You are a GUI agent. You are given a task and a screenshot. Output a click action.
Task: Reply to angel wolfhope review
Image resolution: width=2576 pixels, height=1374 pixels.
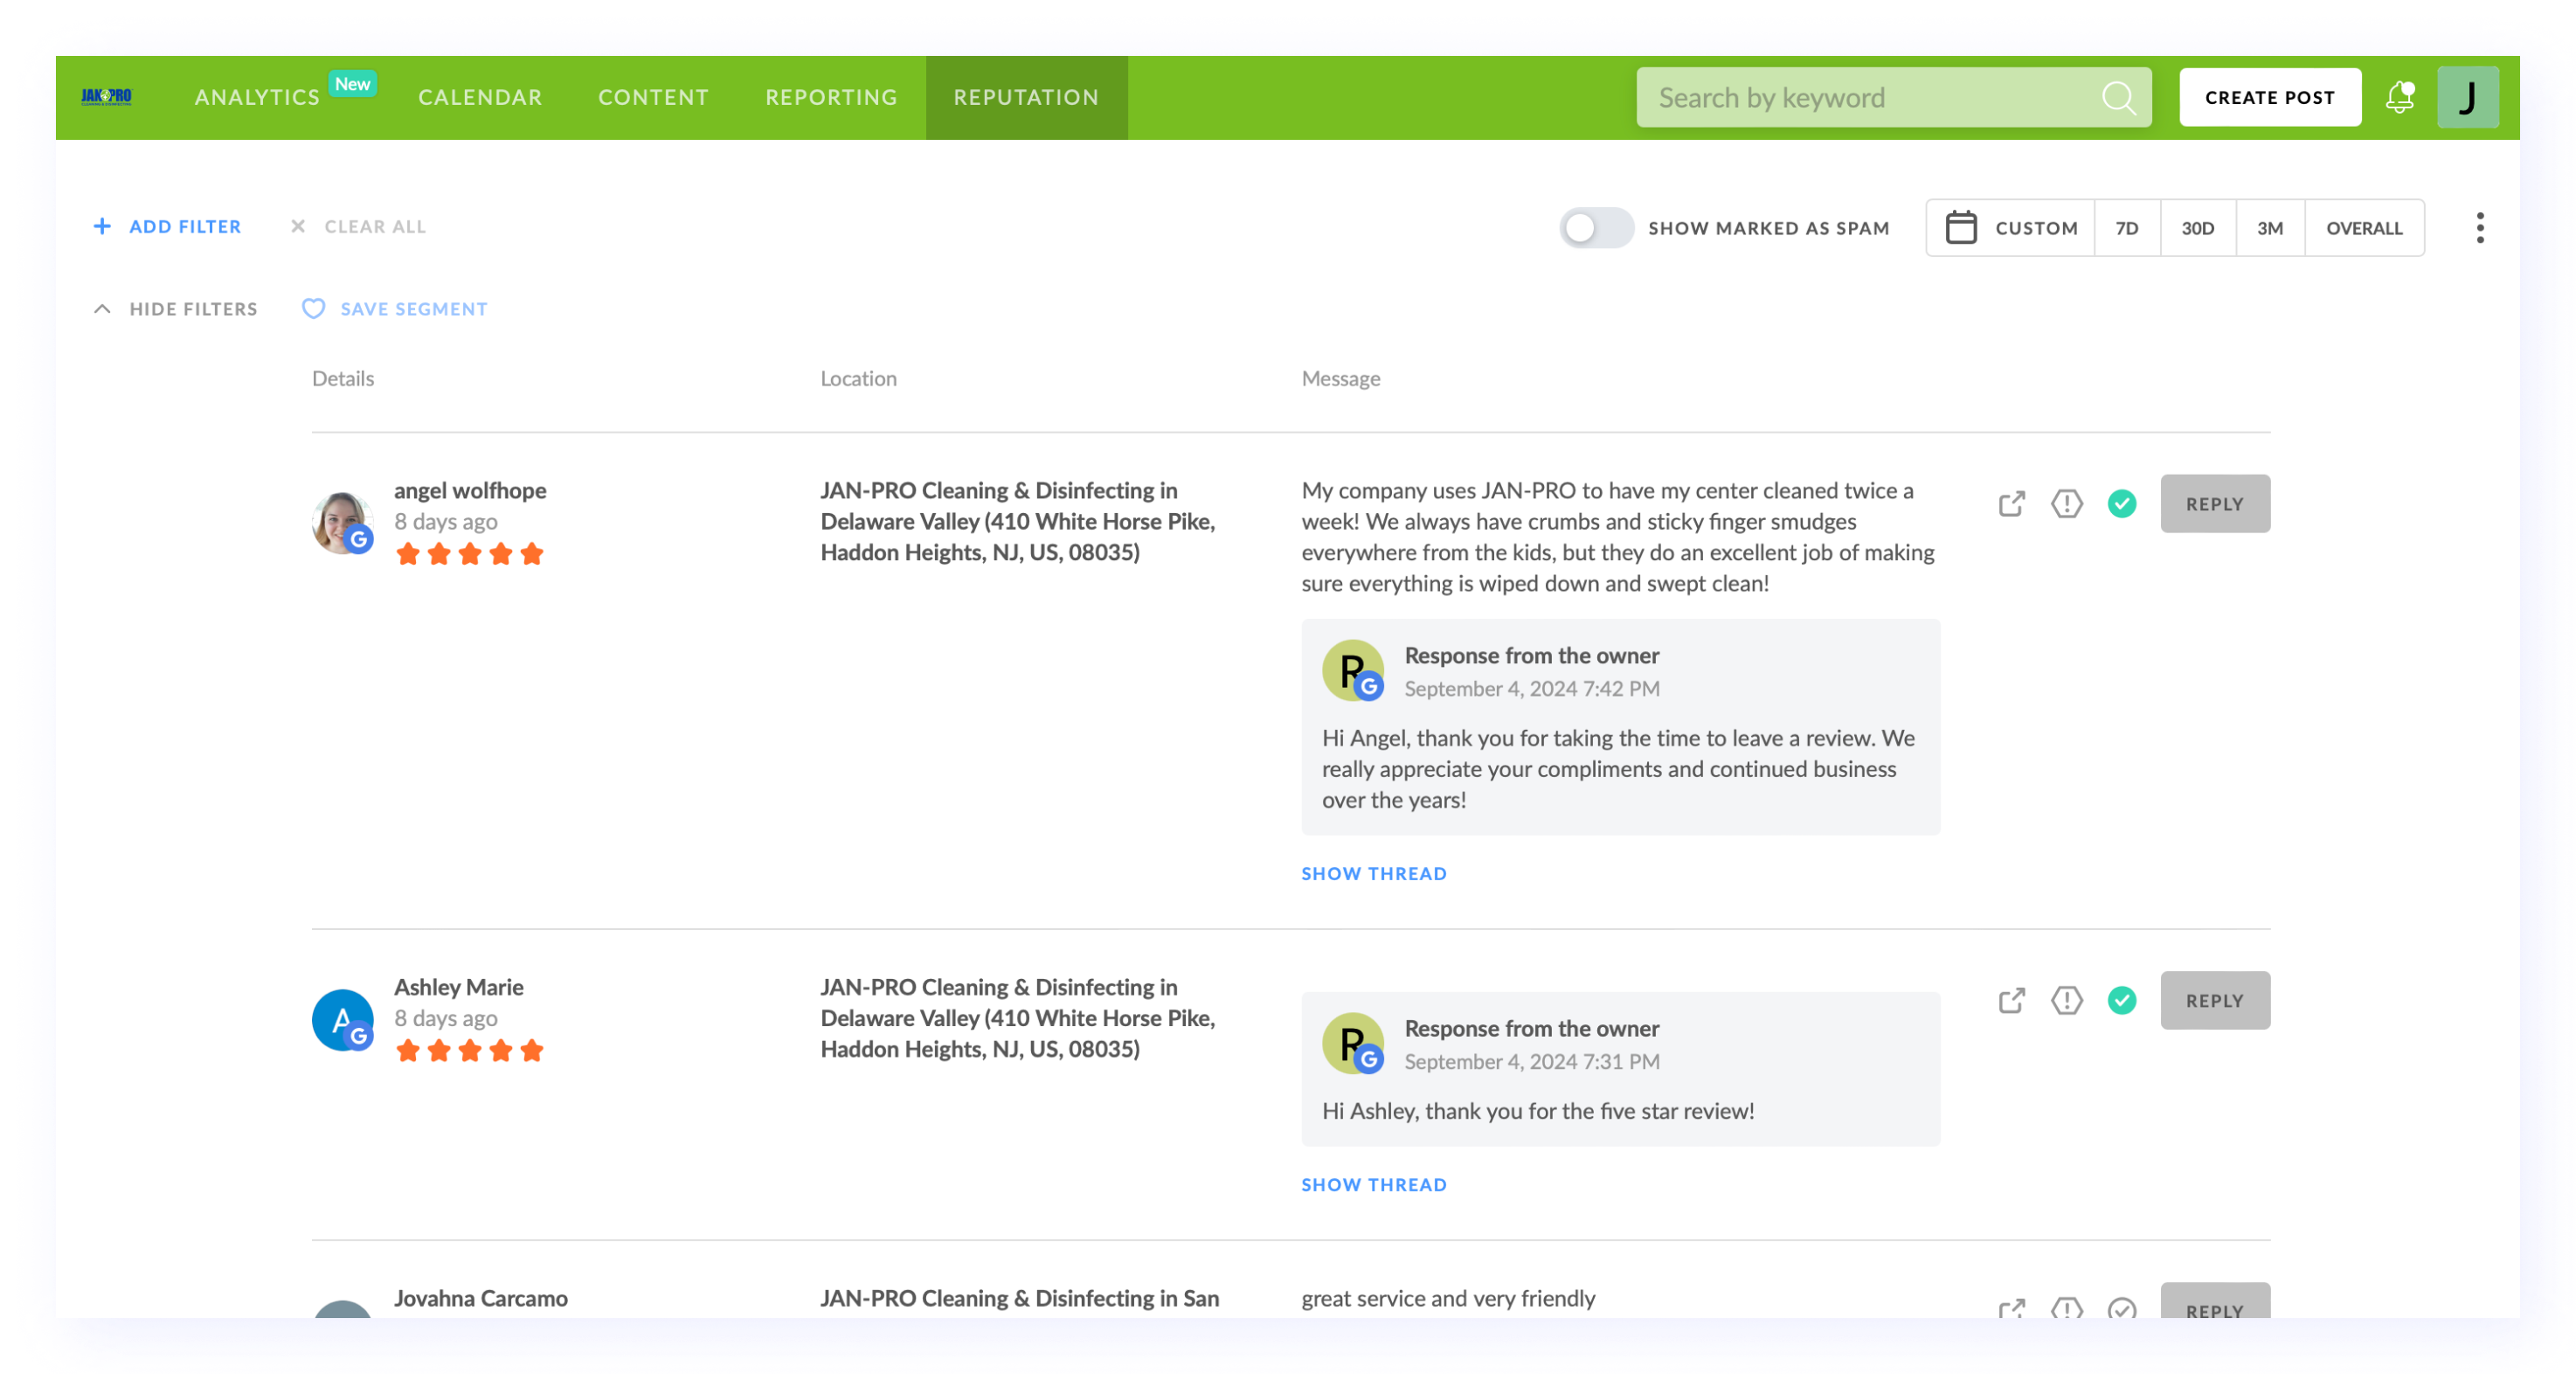2214,503
